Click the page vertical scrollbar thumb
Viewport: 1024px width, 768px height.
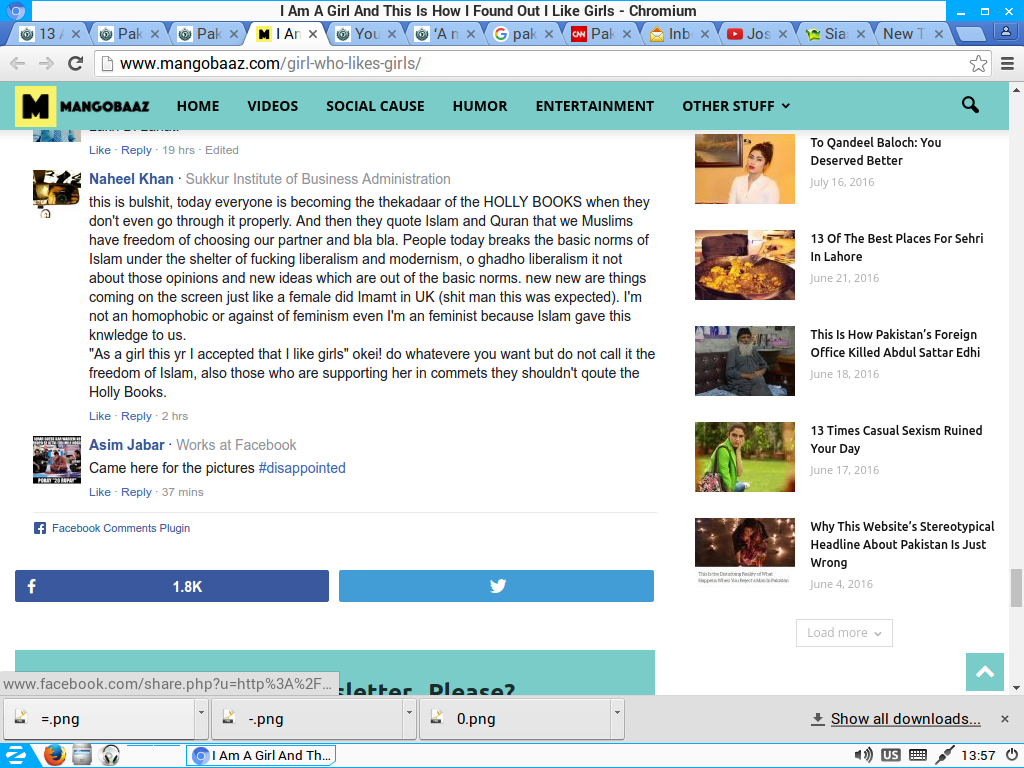pos(1016,588)
